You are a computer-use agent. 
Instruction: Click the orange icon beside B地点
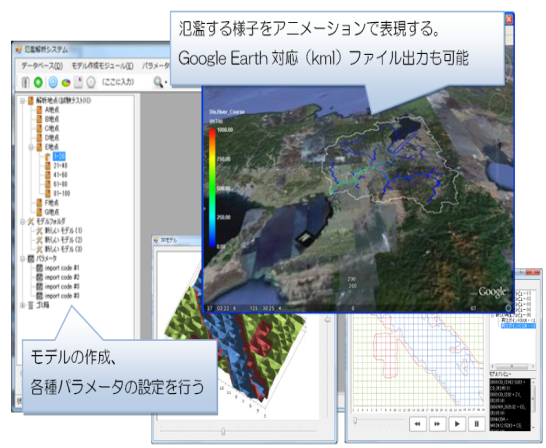40,119
